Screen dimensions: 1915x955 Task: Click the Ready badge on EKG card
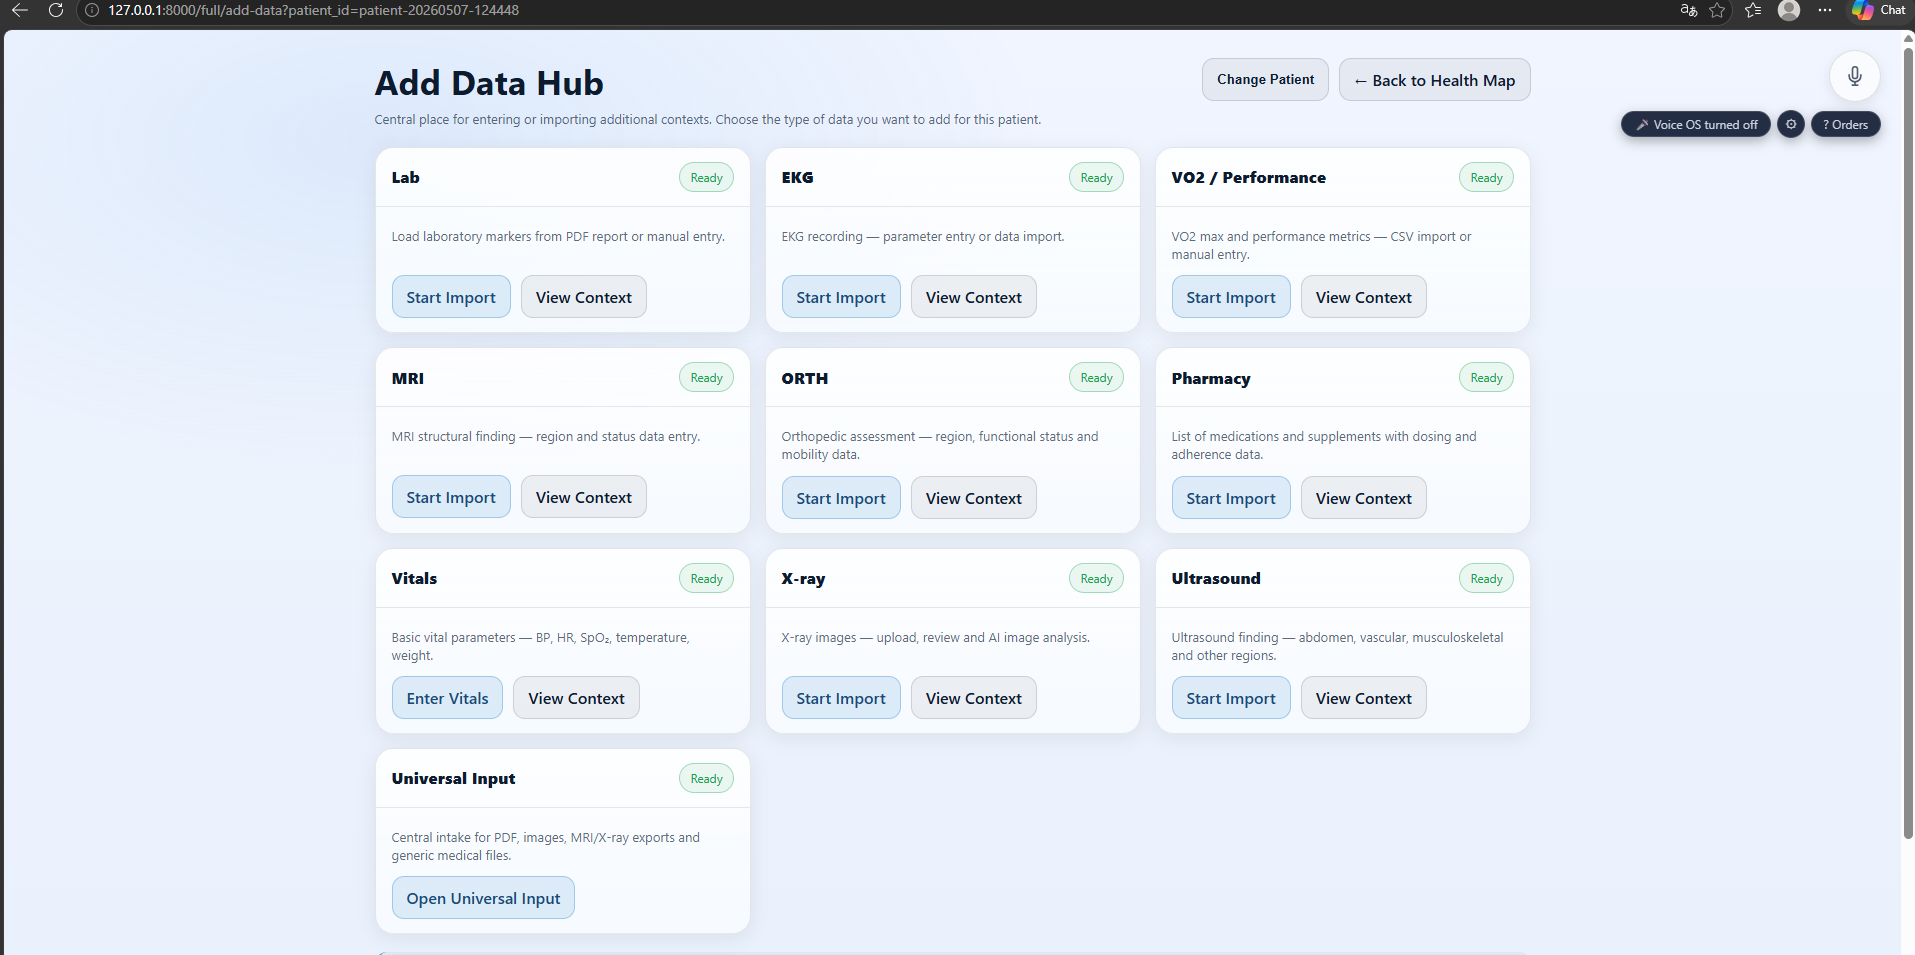point(1096,178)
